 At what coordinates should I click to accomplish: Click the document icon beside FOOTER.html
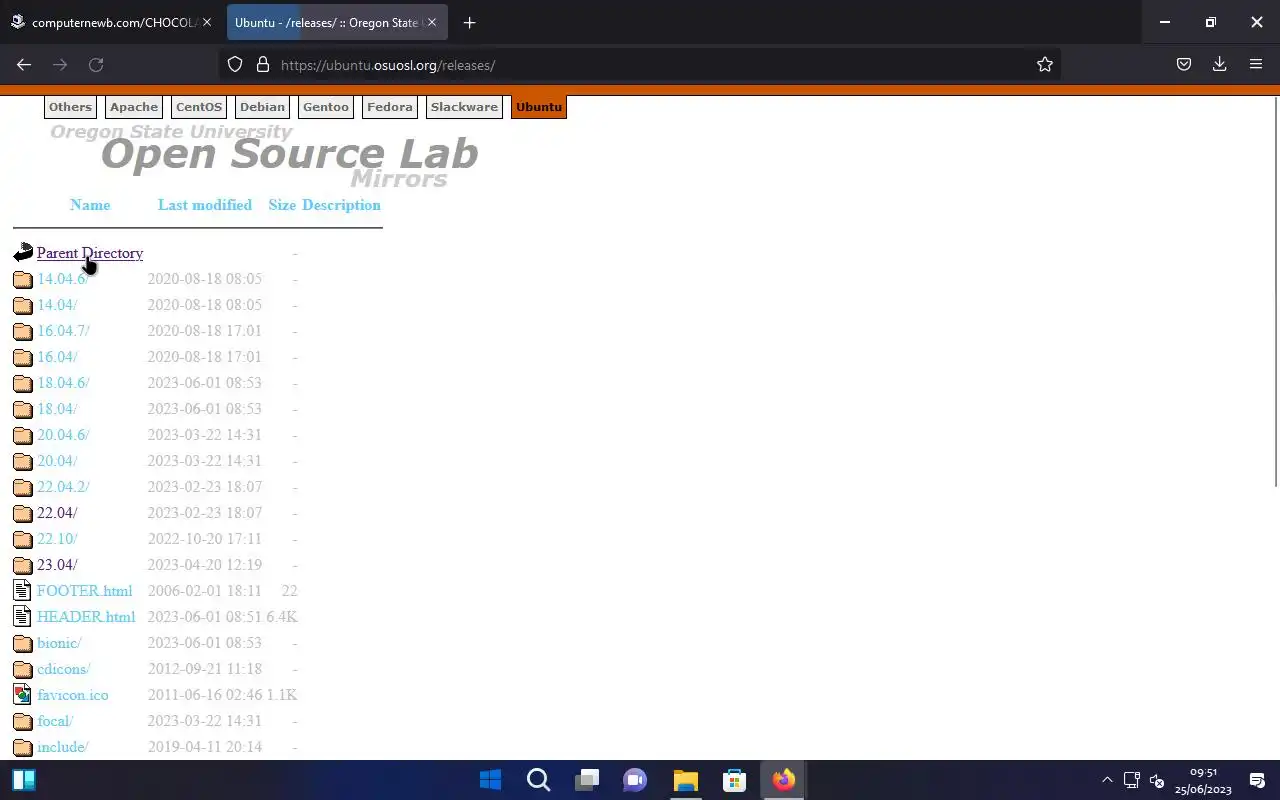(x=22, y=591)
